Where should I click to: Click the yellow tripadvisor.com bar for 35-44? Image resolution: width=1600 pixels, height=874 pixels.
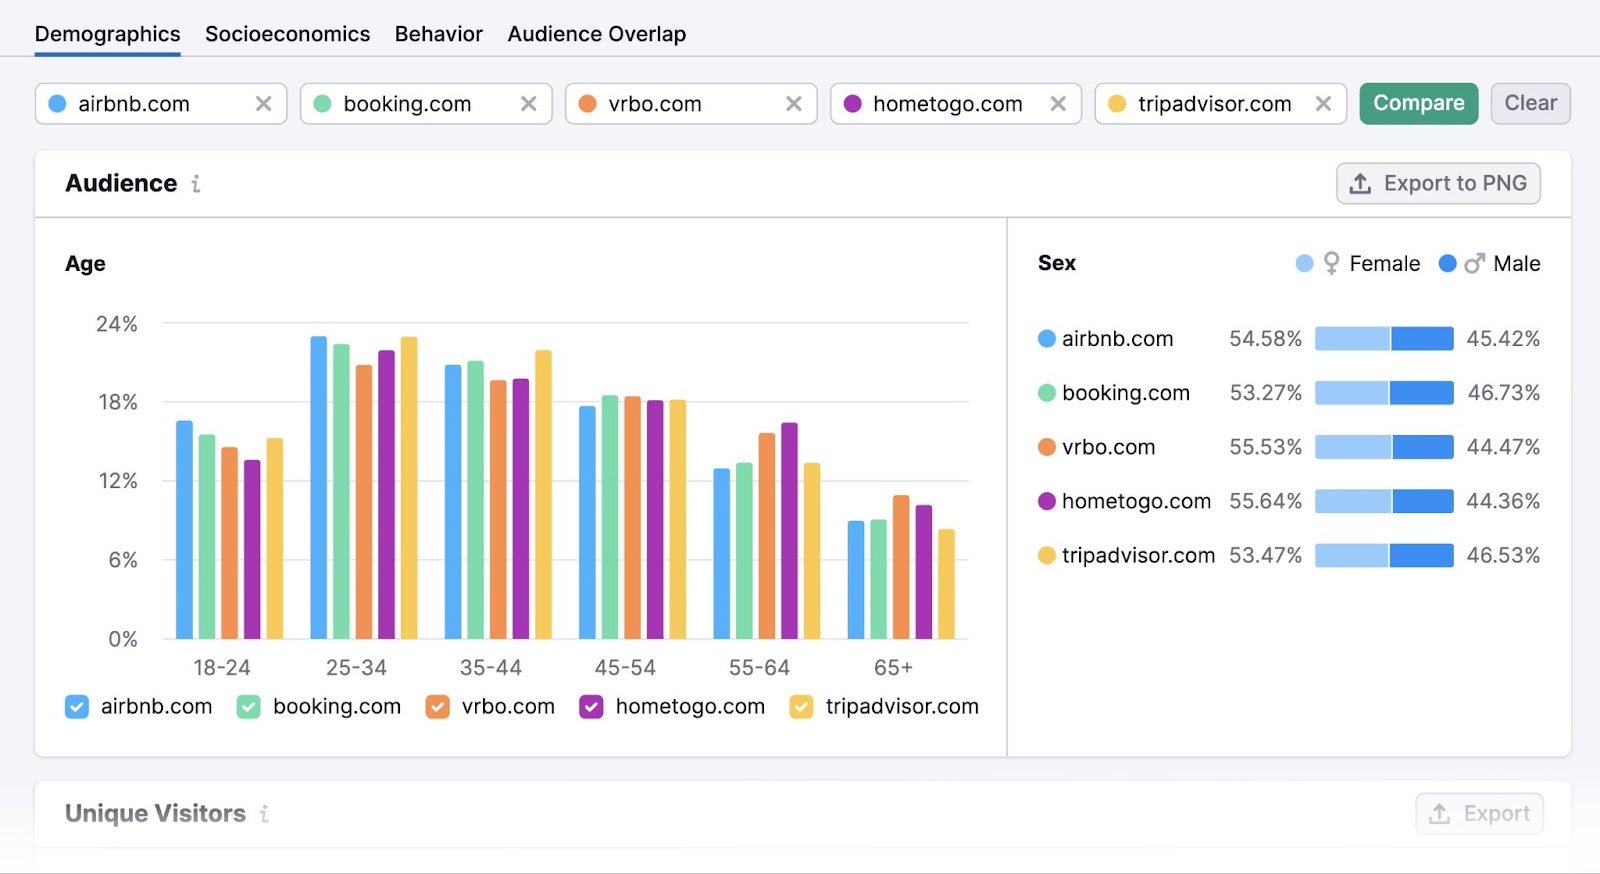[x=543, y=495]
